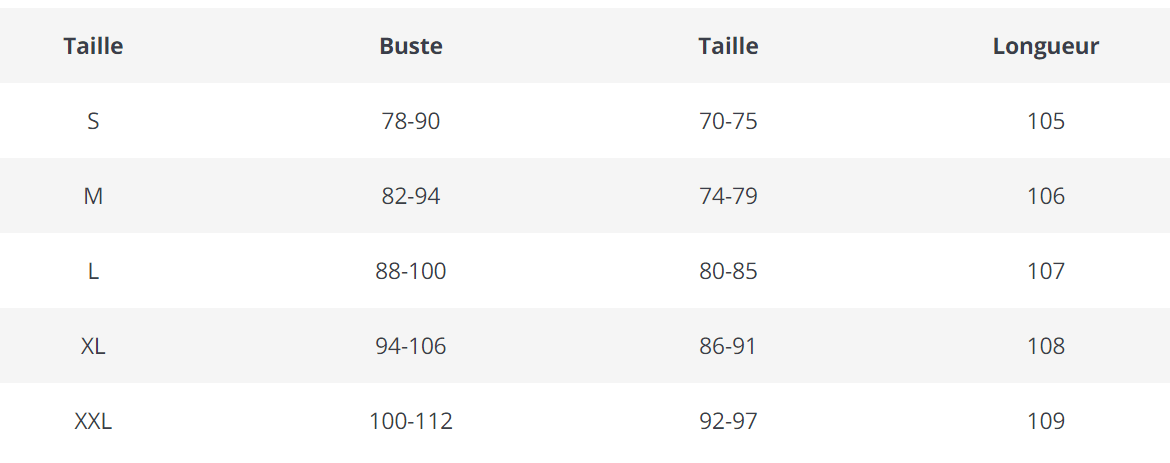Pick the 88-100 bust cell

410,271
